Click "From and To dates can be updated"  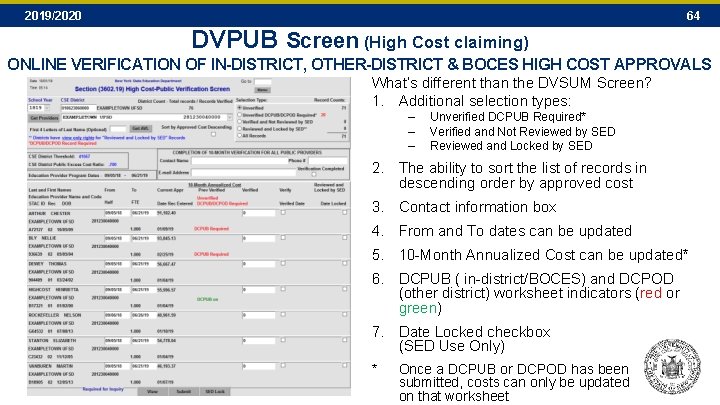pyautogui.click(x=515, y=231)
